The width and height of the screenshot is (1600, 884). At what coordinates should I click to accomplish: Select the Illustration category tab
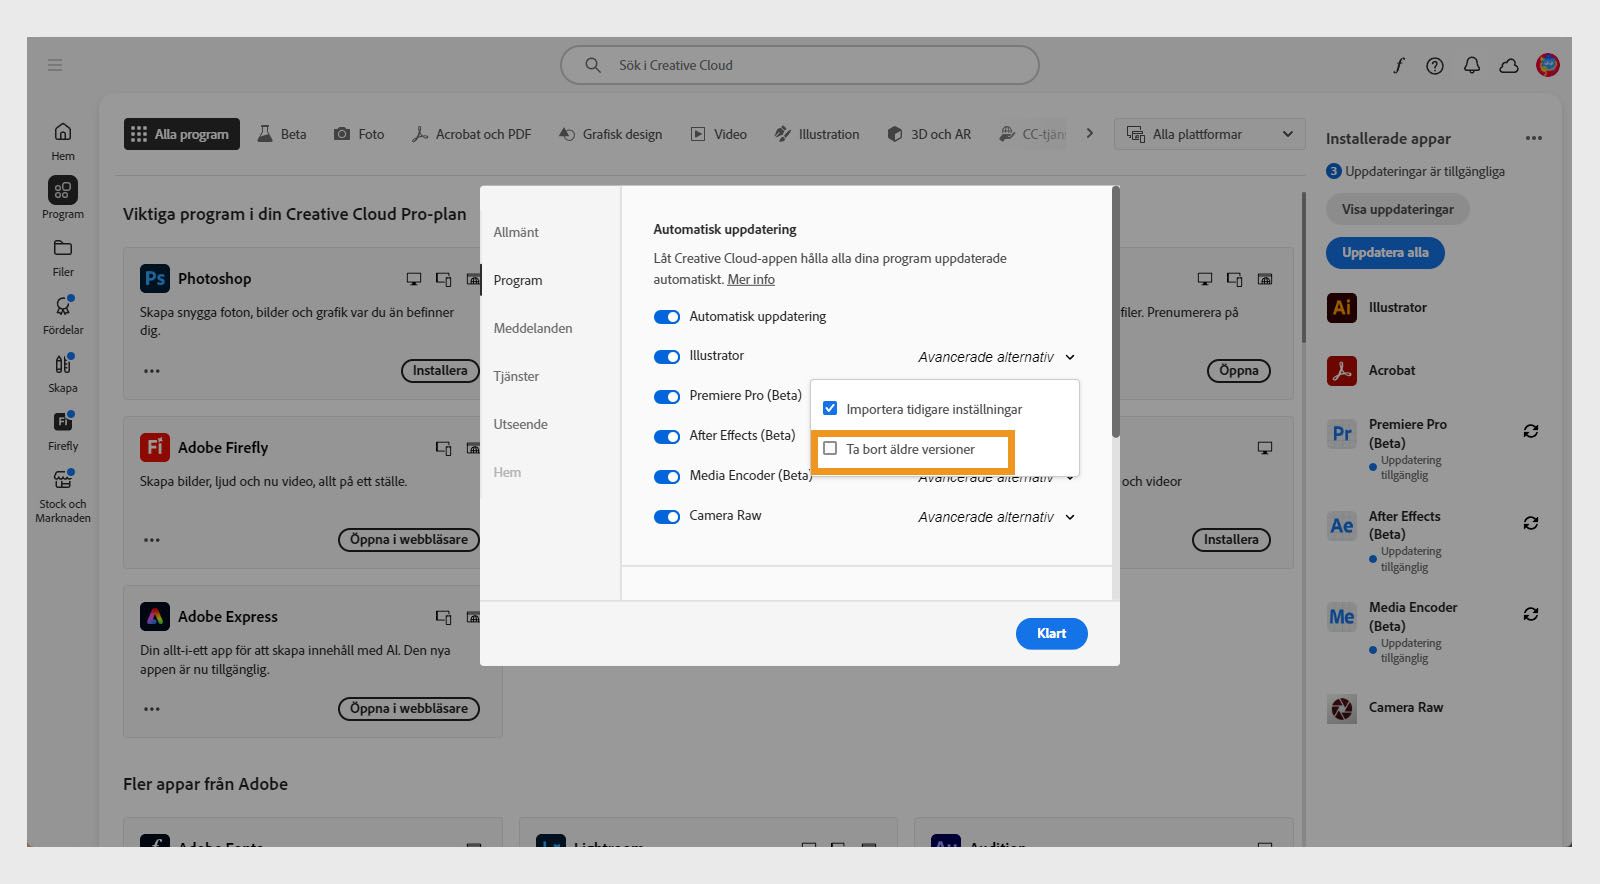(817, 134)
